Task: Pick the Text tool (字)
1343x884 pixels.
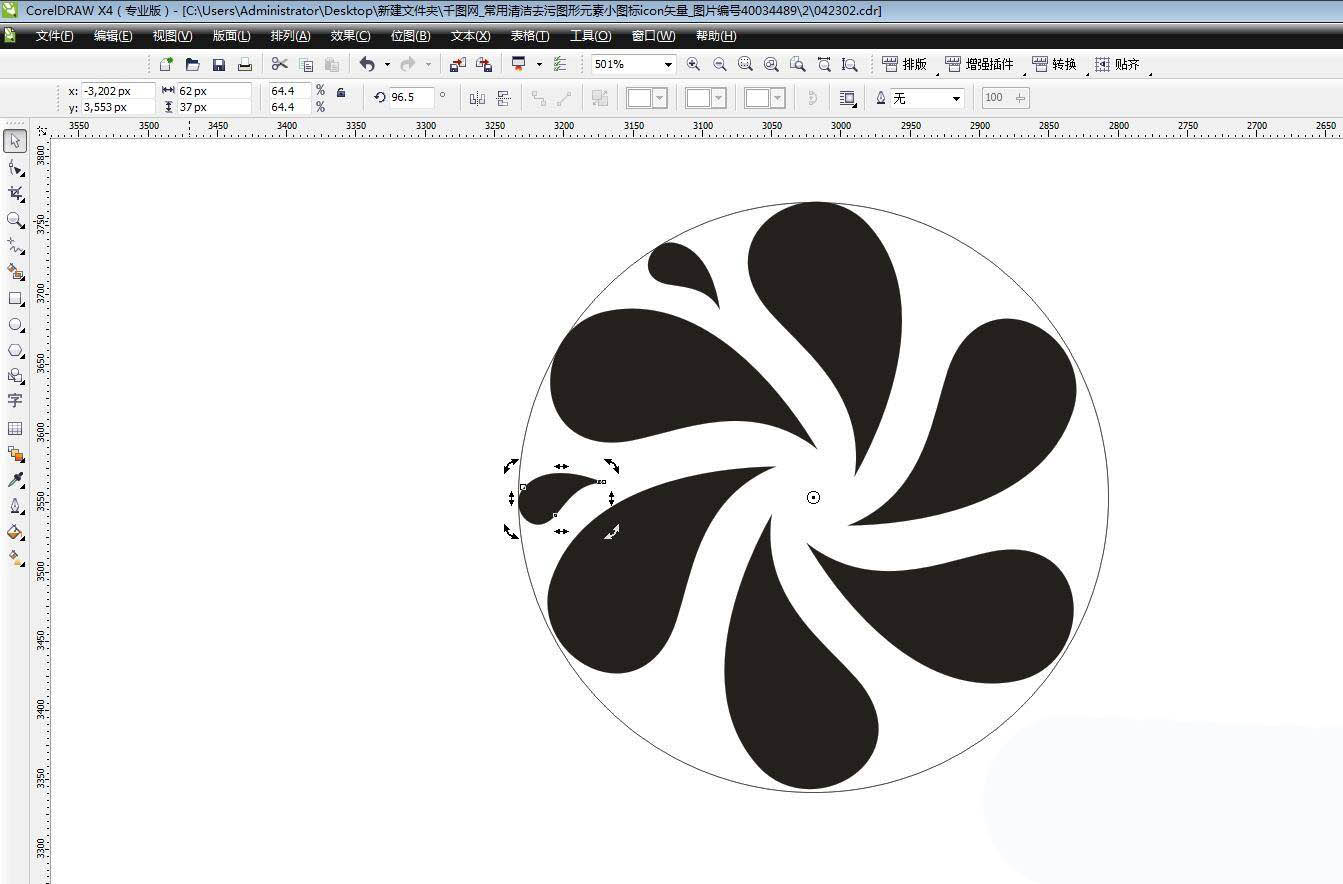Action: (15, 400)
